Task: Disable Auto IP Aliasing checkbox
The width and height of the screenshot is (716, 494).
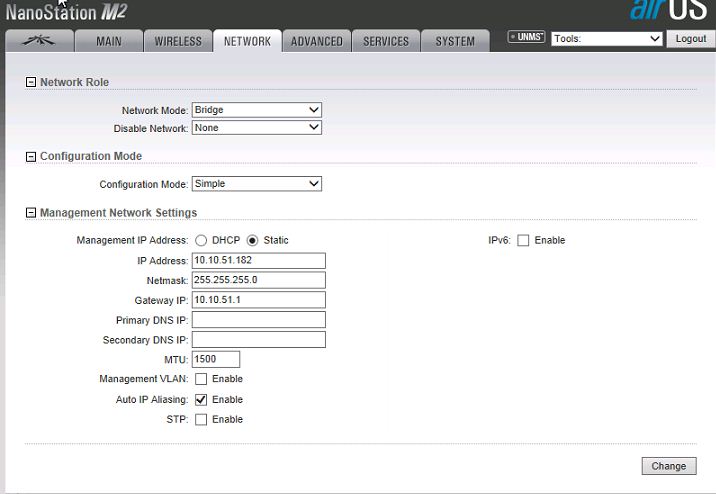Action: click(201, 400)
